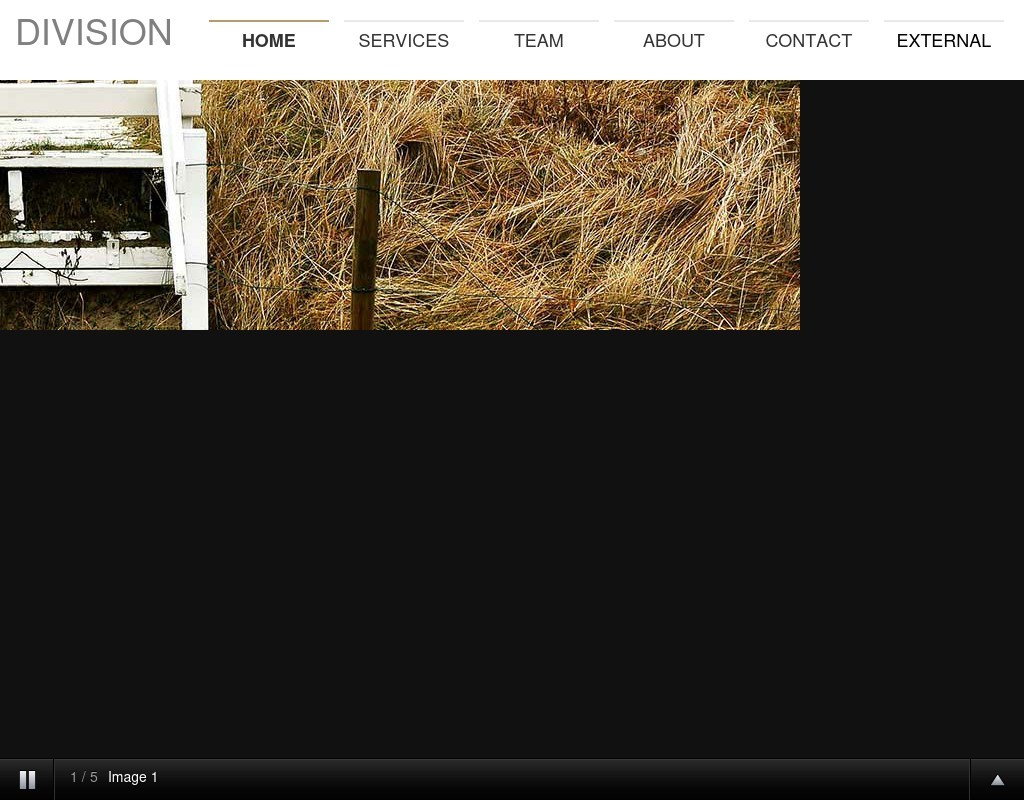
Task: Click the highlighted line above HOME
Action: pyautogui.click(x=268, y=21)
